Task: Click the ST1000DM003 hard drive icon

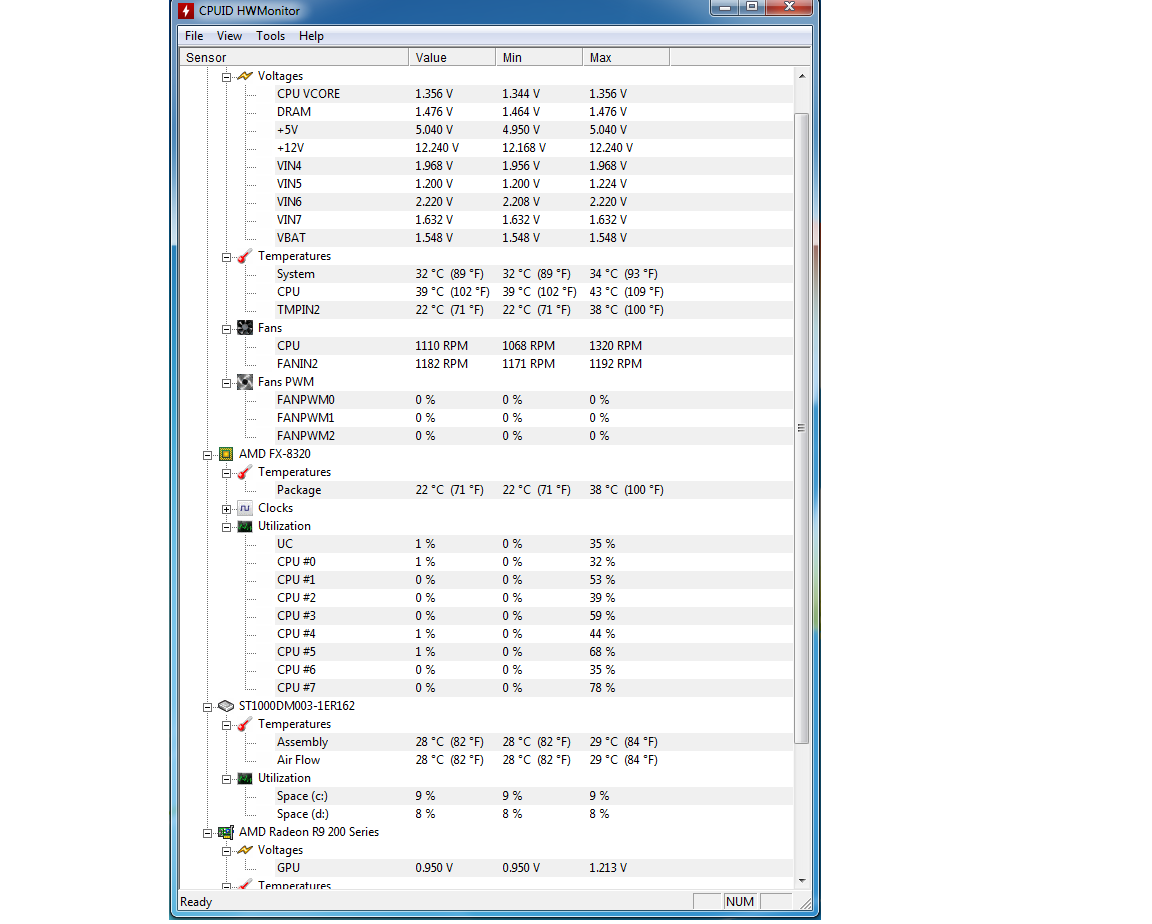Action: 226,706
